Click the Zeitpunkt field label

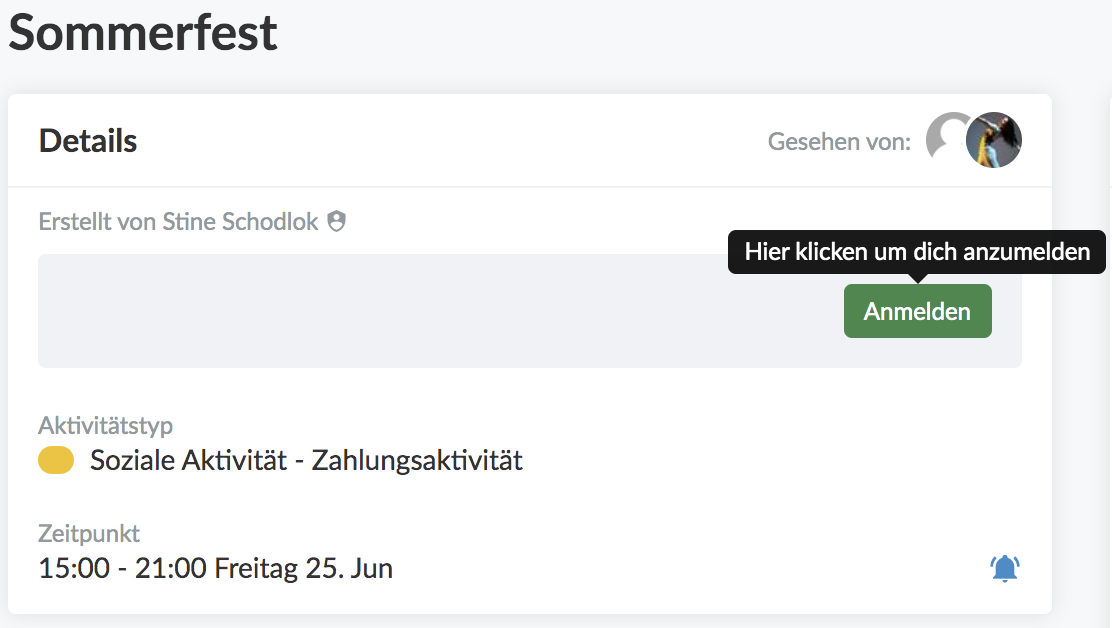(89, 533)
